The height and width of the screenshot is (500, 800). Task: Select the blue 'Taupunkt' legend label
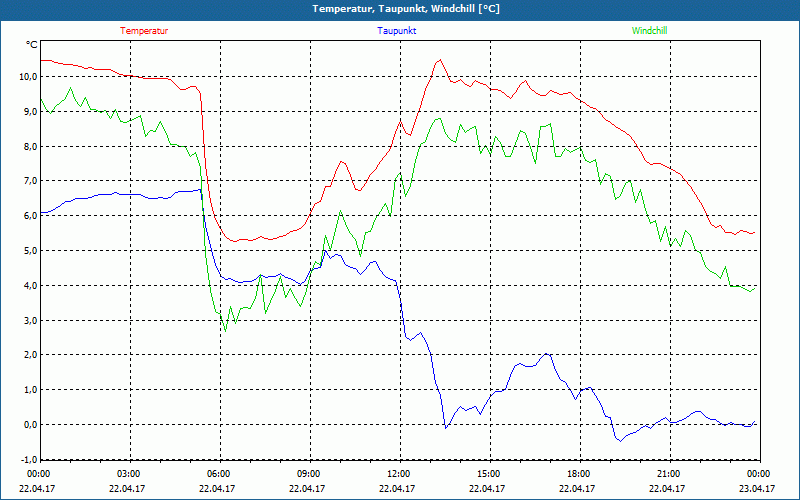point(396,31)
